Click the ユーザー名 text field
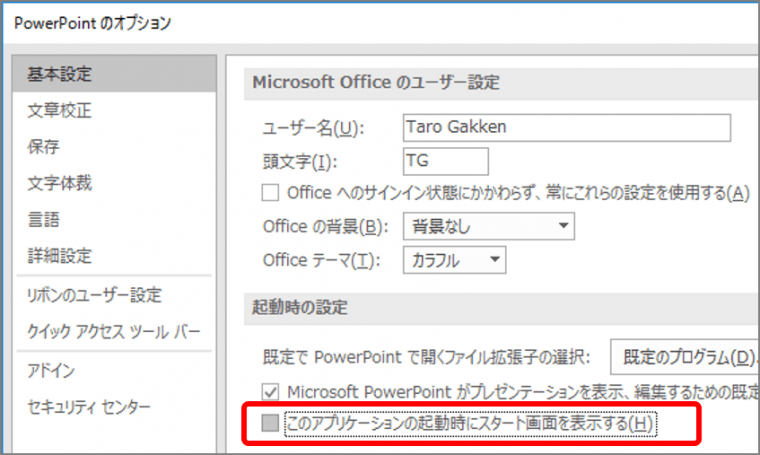The height and width of the screenshot is (455, 760). click(x=567, y=127)
